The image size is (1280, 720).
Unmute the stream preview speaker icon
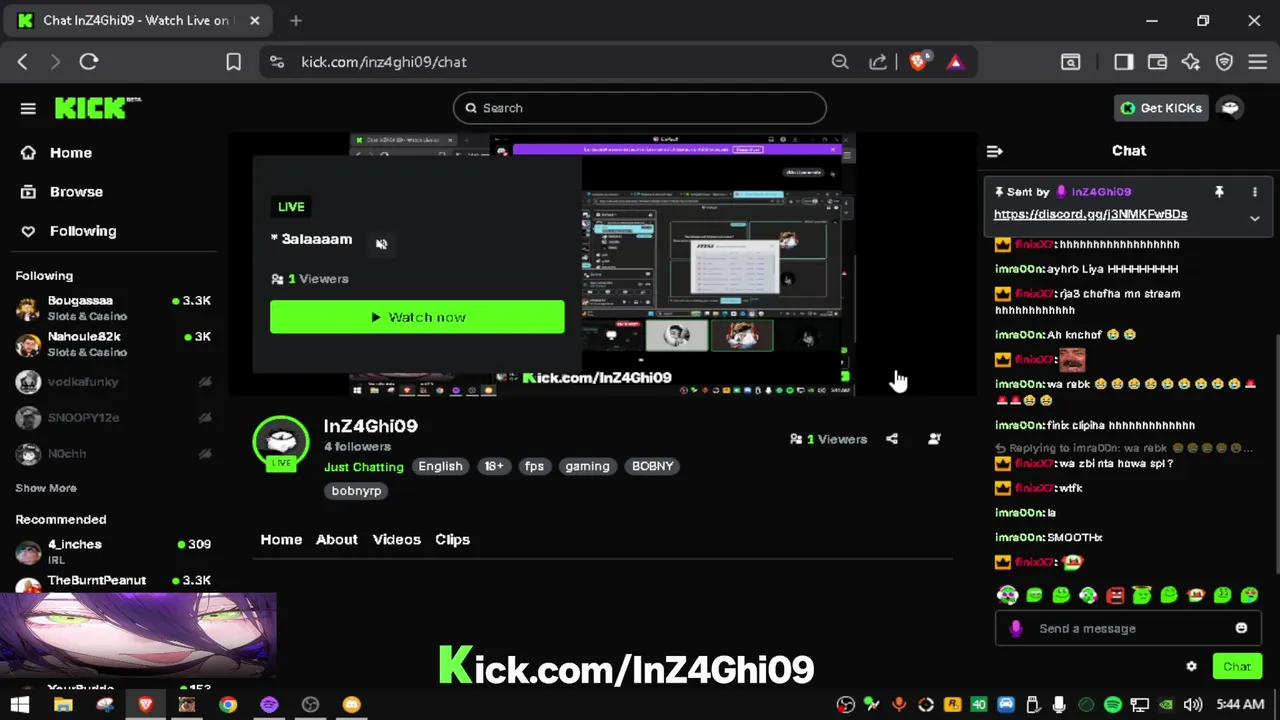click(381, 243)
